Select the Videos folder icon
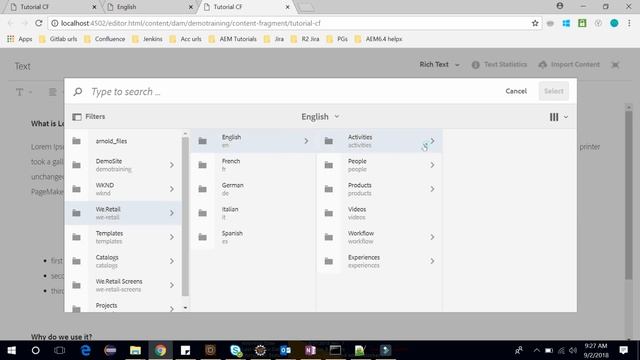640x360 pixels. [329, 213]
